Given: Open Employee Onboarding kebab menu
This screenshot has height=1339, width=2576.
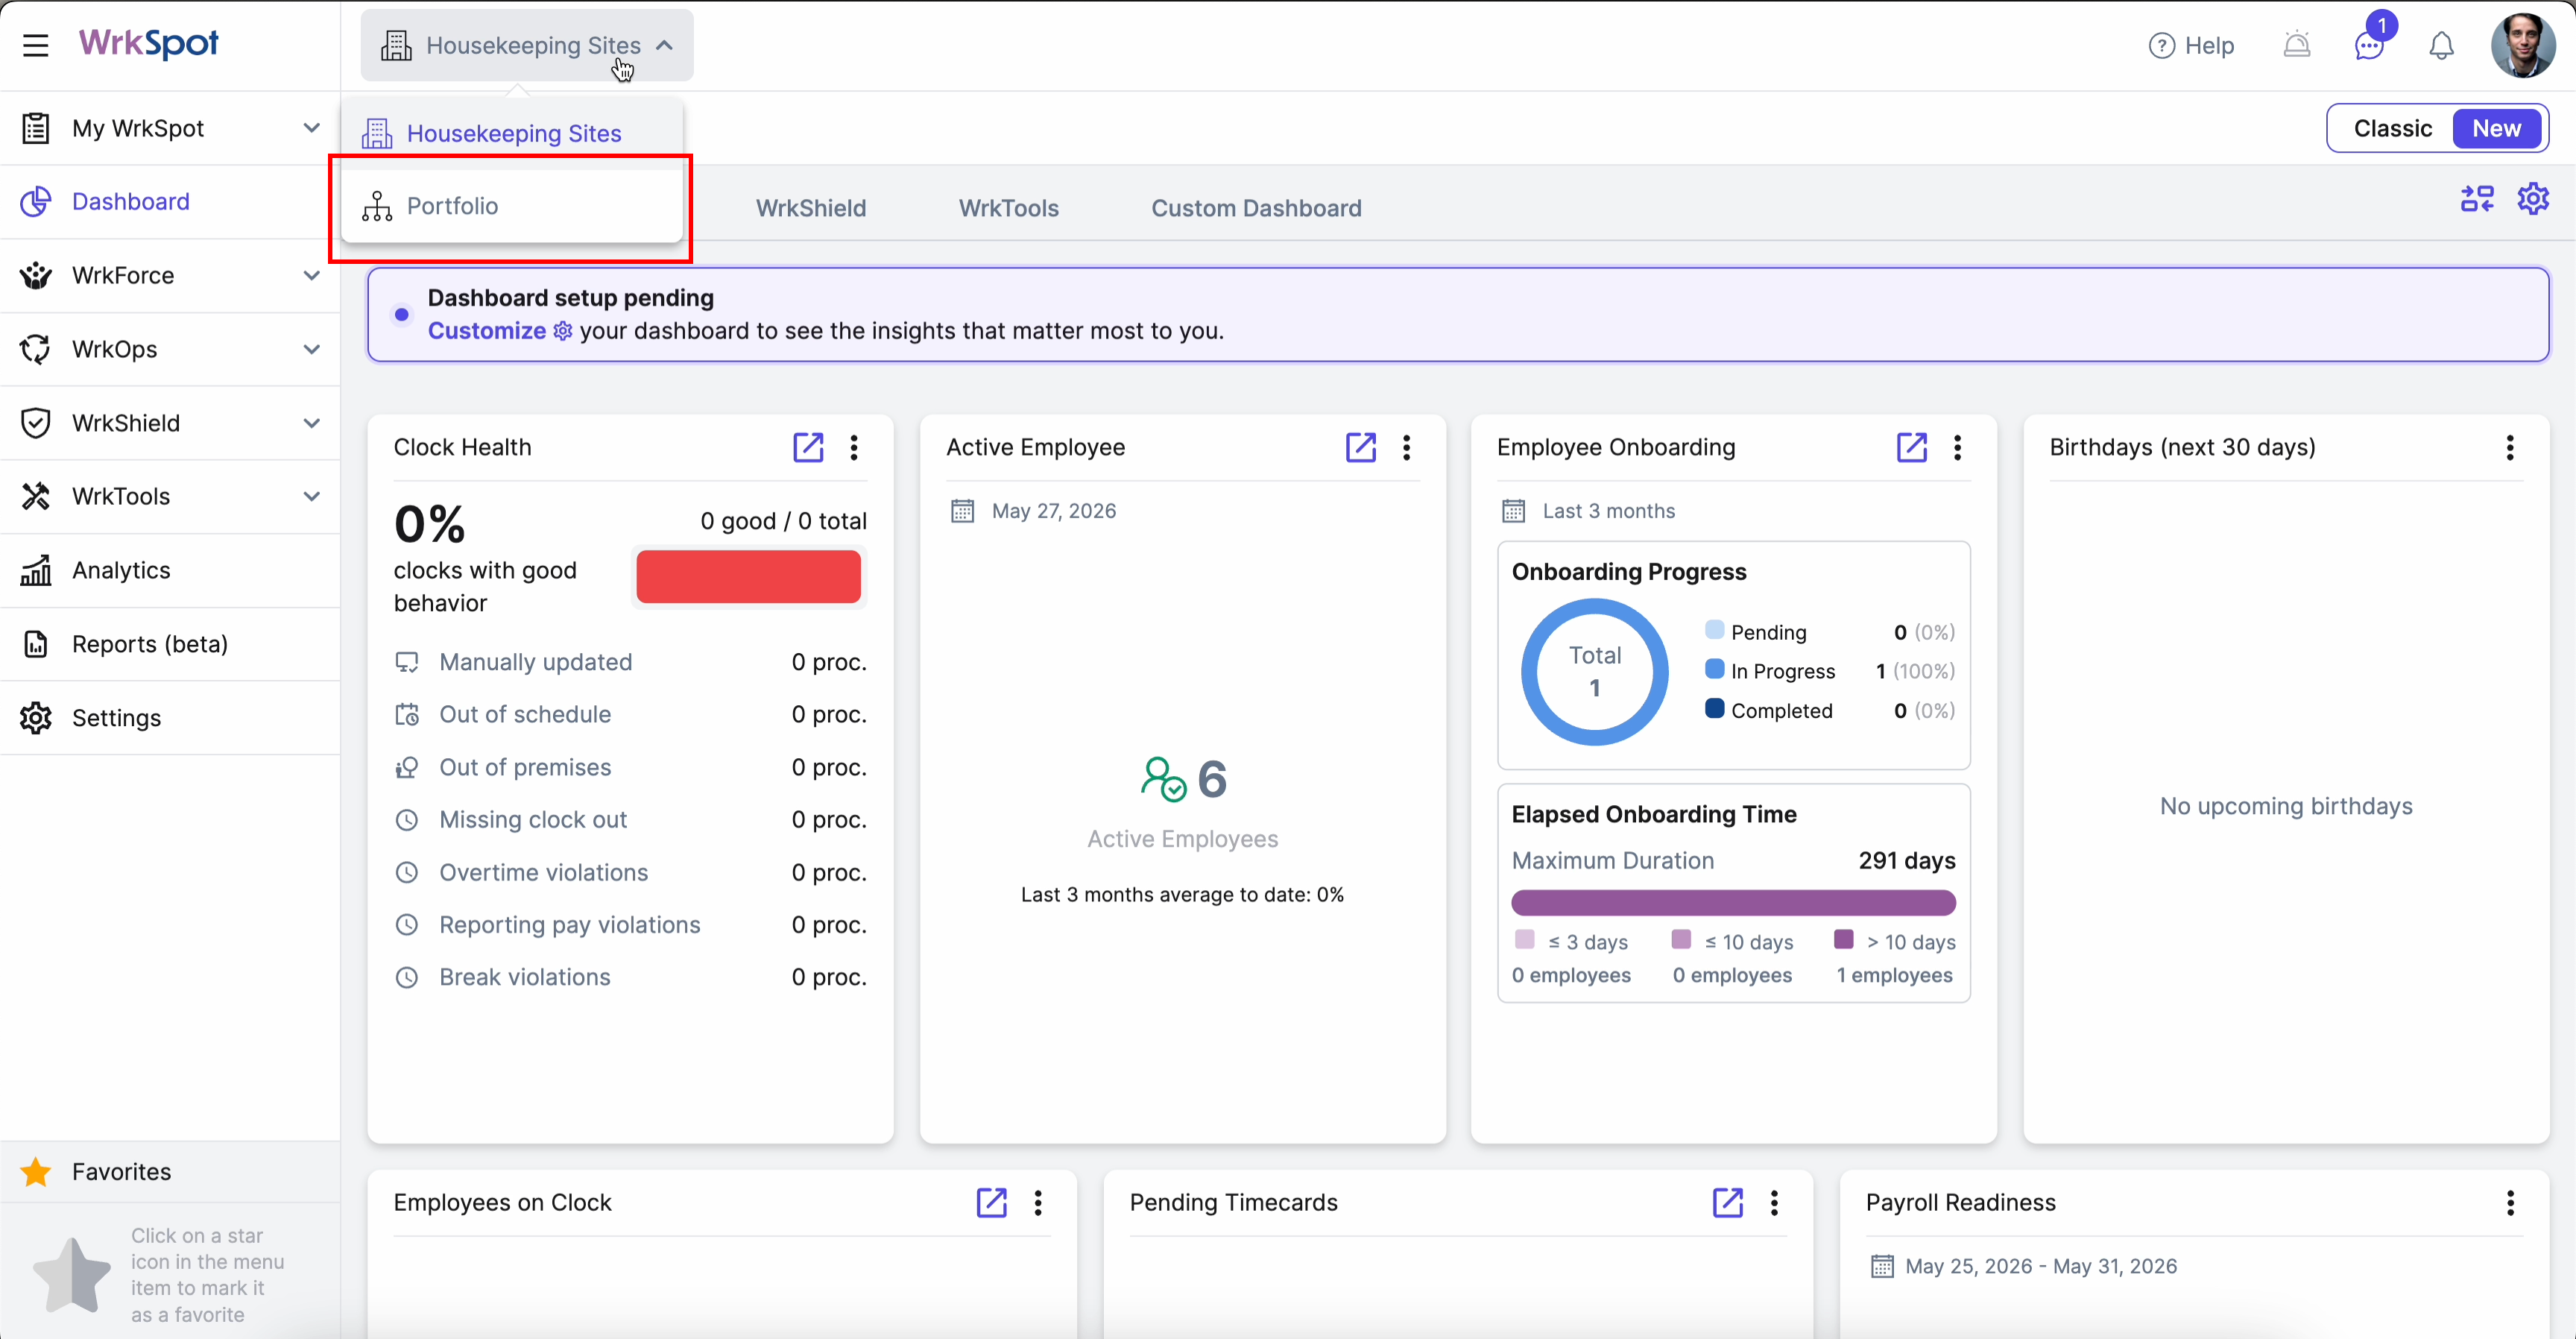Looking at the screenshot, I should [1957, 447].
